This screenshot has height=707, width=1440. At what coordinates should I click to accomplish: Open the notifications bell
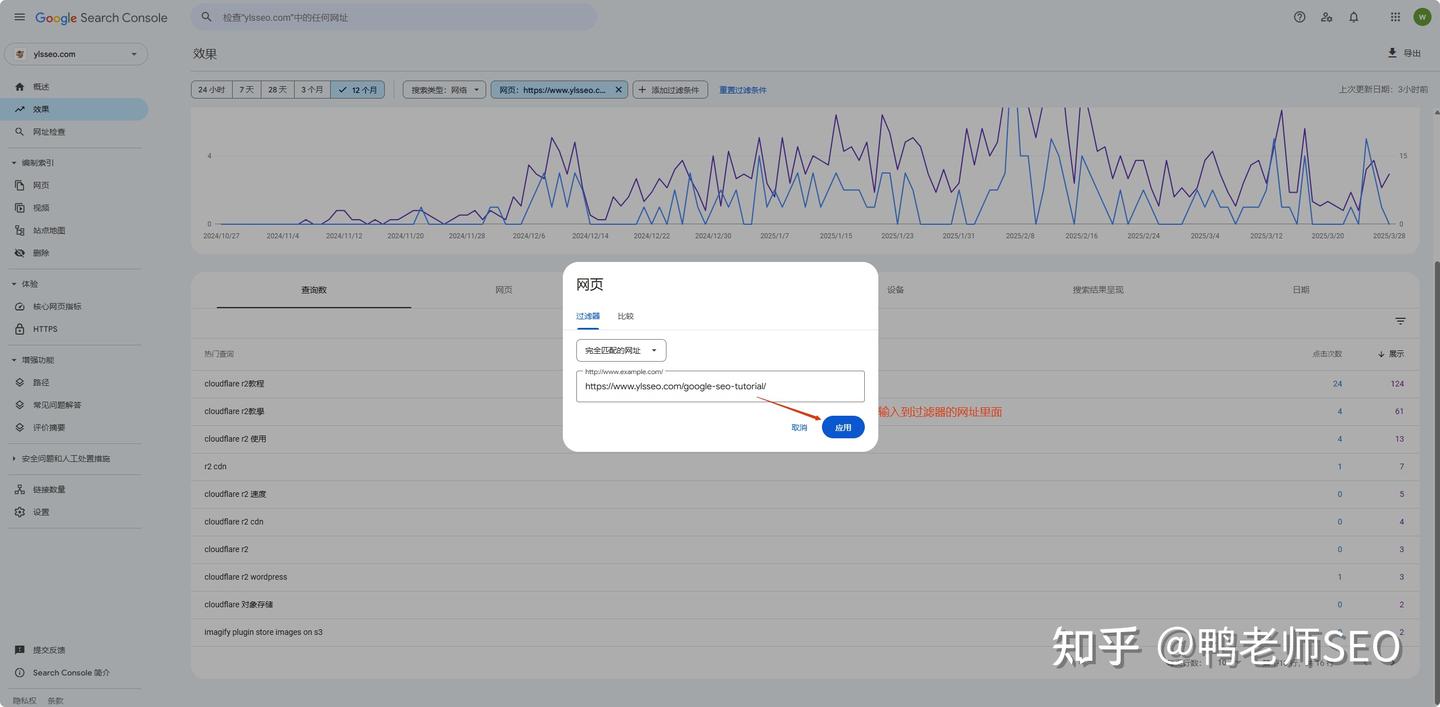point(1353,17)
